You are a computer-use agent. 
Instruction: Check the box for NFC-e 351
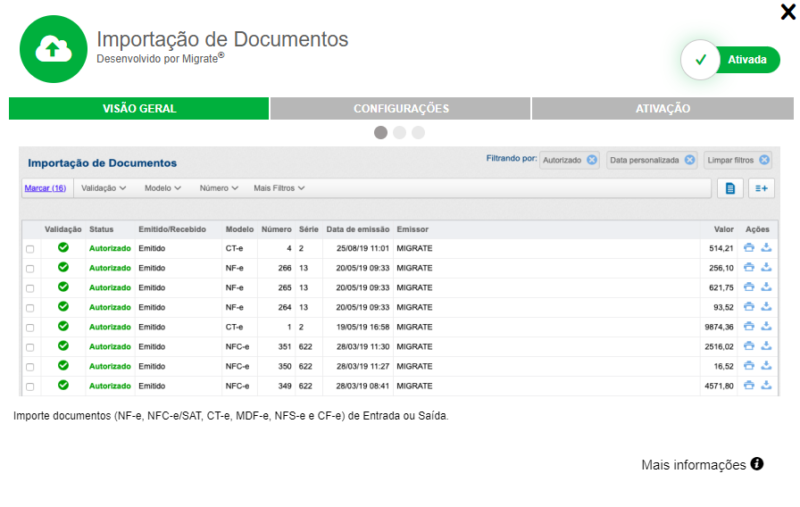point(30,347)
